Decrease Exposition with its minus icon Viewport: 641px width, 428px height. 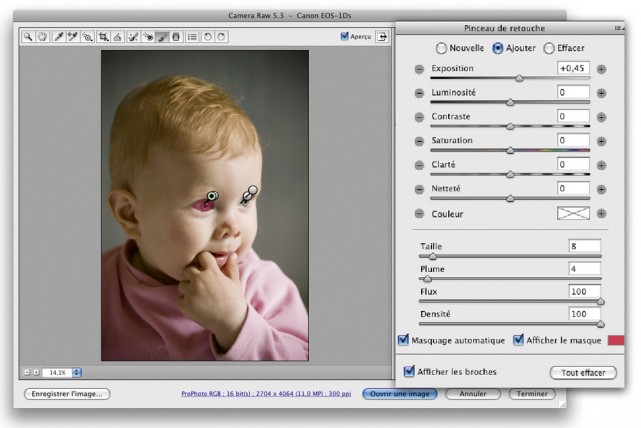coord(419,69)
